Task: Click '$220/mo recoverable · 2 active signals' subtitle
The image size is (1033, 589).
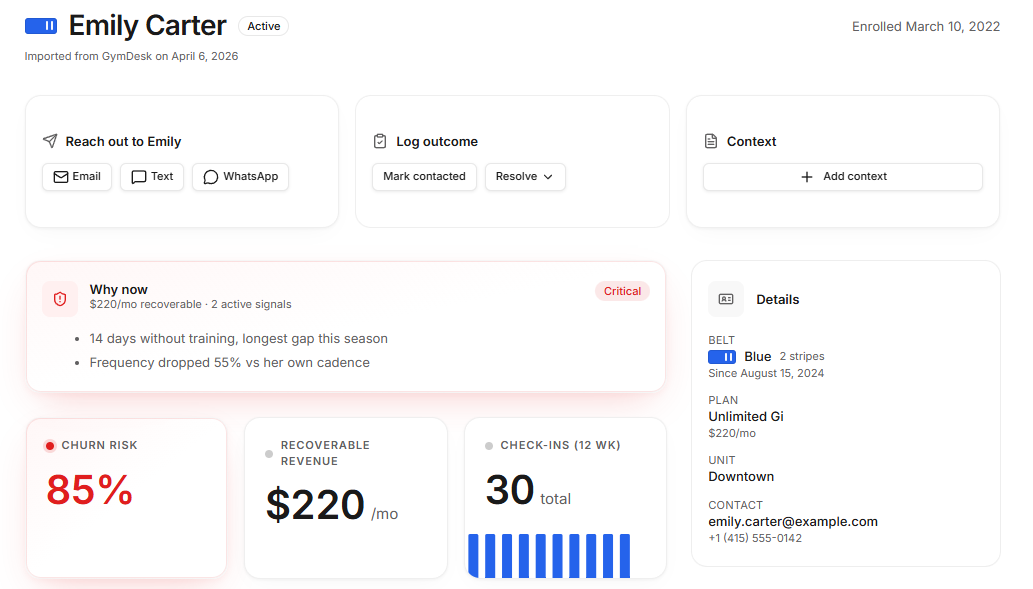Action: pyautogui.click(x=190, y=304)
